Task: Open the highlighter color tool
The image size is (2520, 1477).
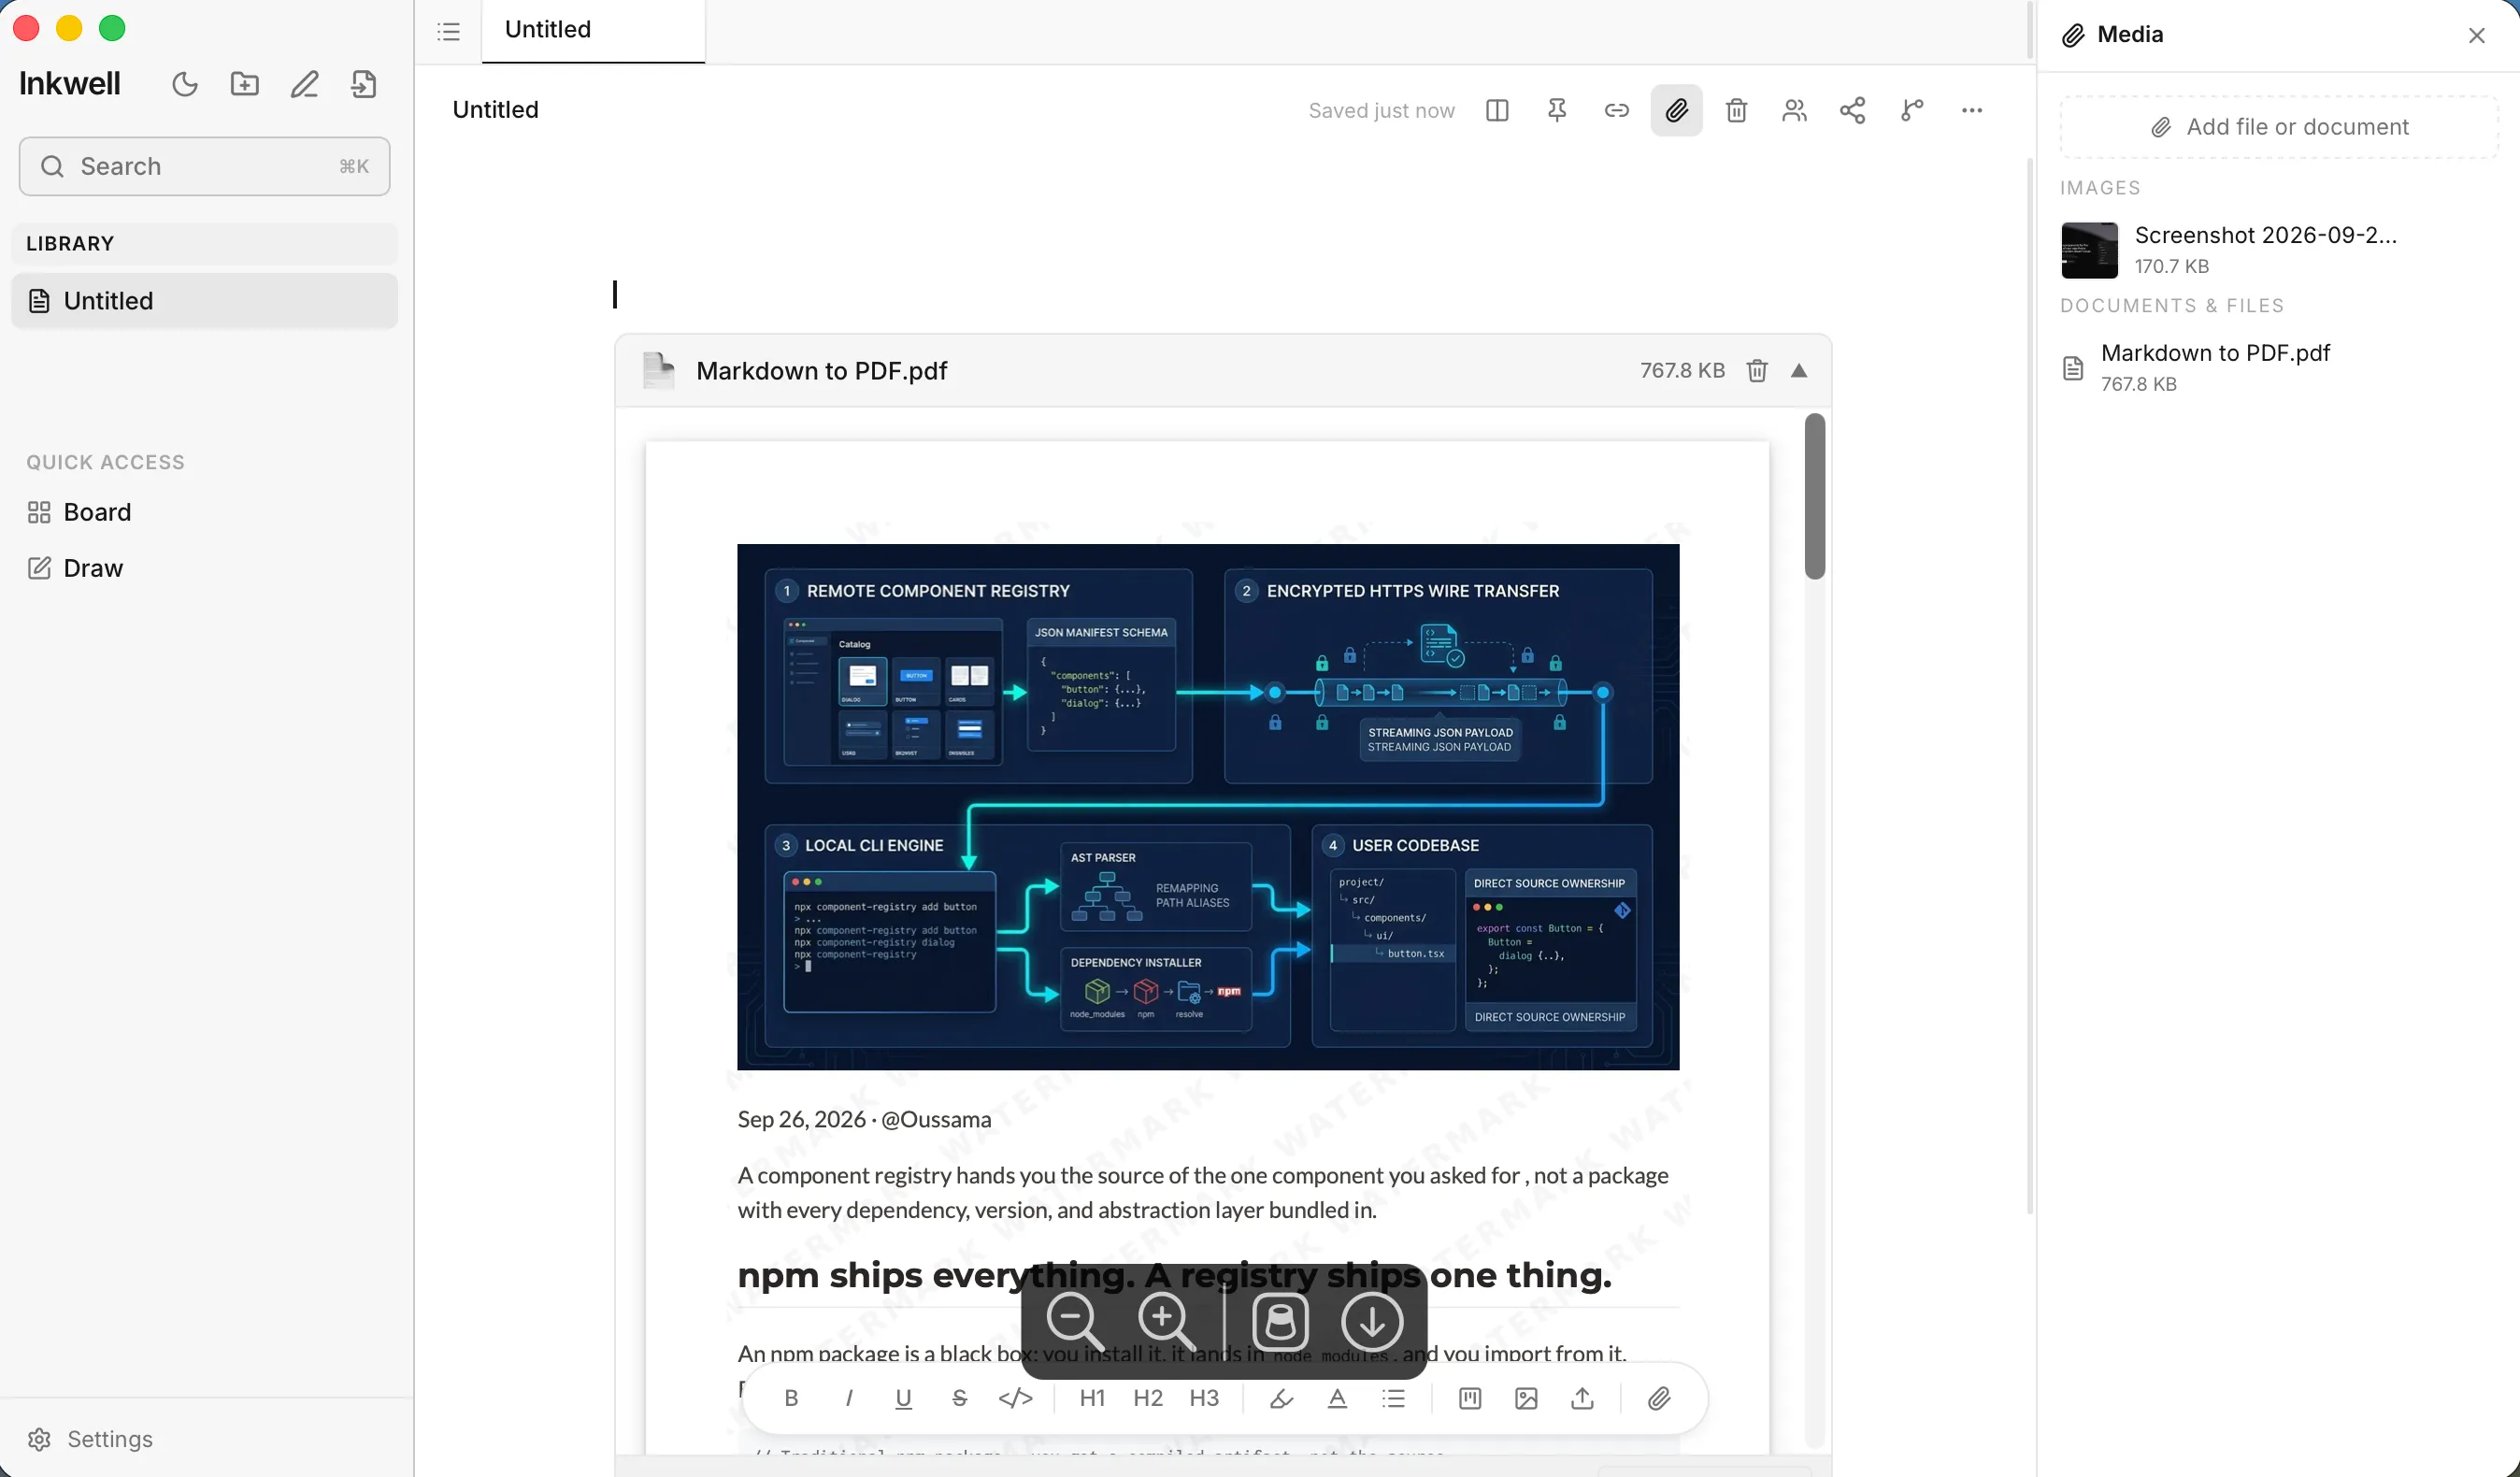Action: (x=1281, y=1398)
